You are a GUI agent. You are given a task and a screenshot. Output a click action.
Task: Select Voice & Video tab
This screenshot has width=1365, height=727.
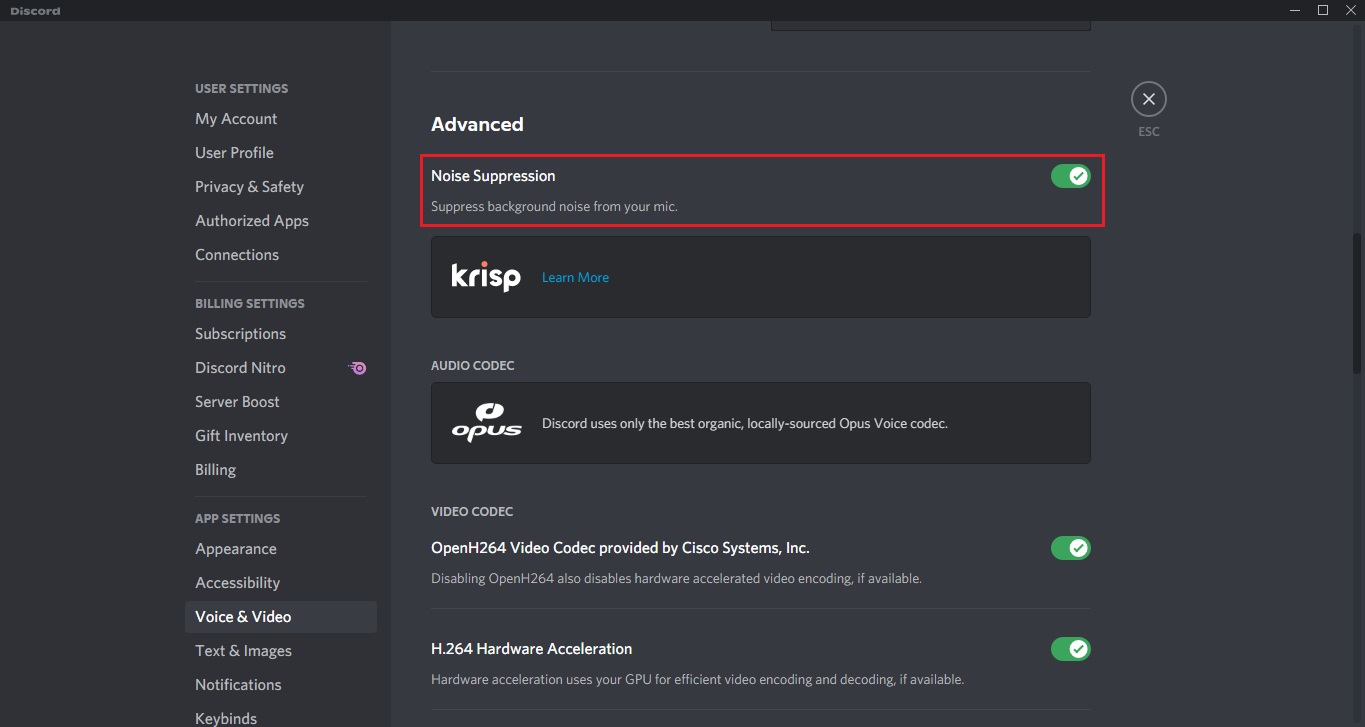[x=281, y=617]
